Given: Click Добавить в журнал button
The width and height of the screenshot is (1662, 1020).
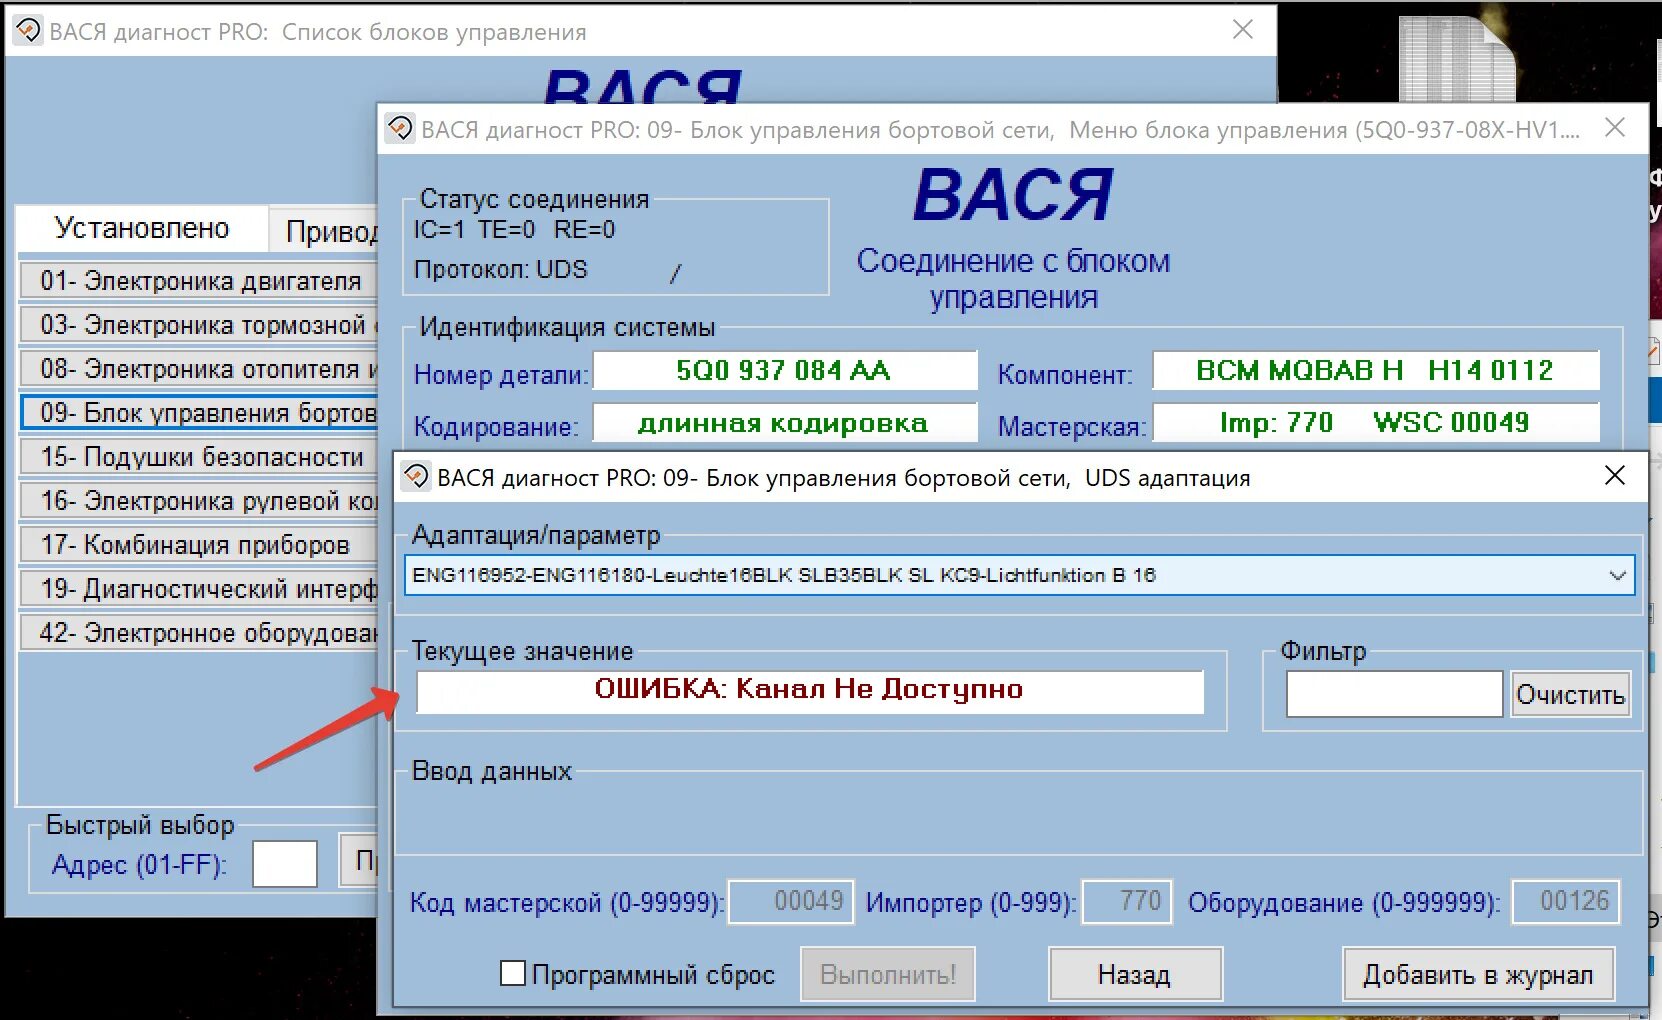Looking at the screenshot, I should (1478, 974).
